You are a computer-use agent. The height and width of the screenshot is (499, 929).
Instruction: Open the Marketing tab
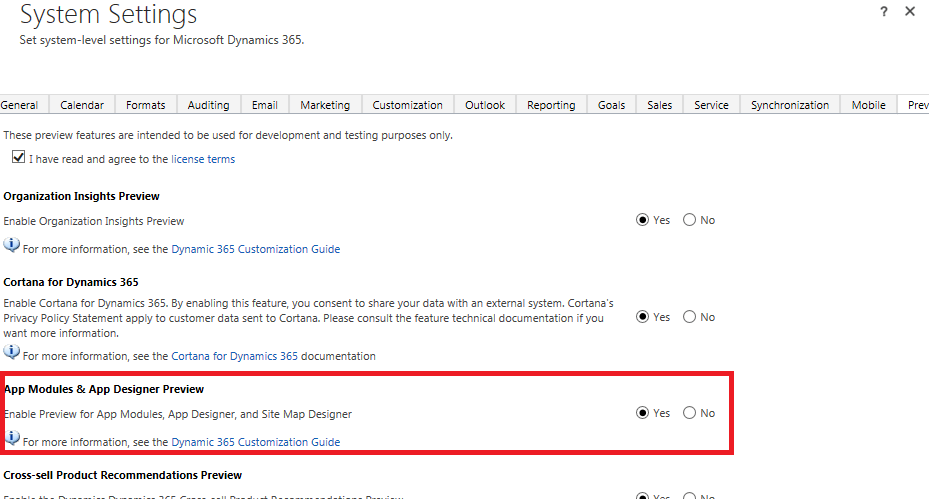pos(325,105)
